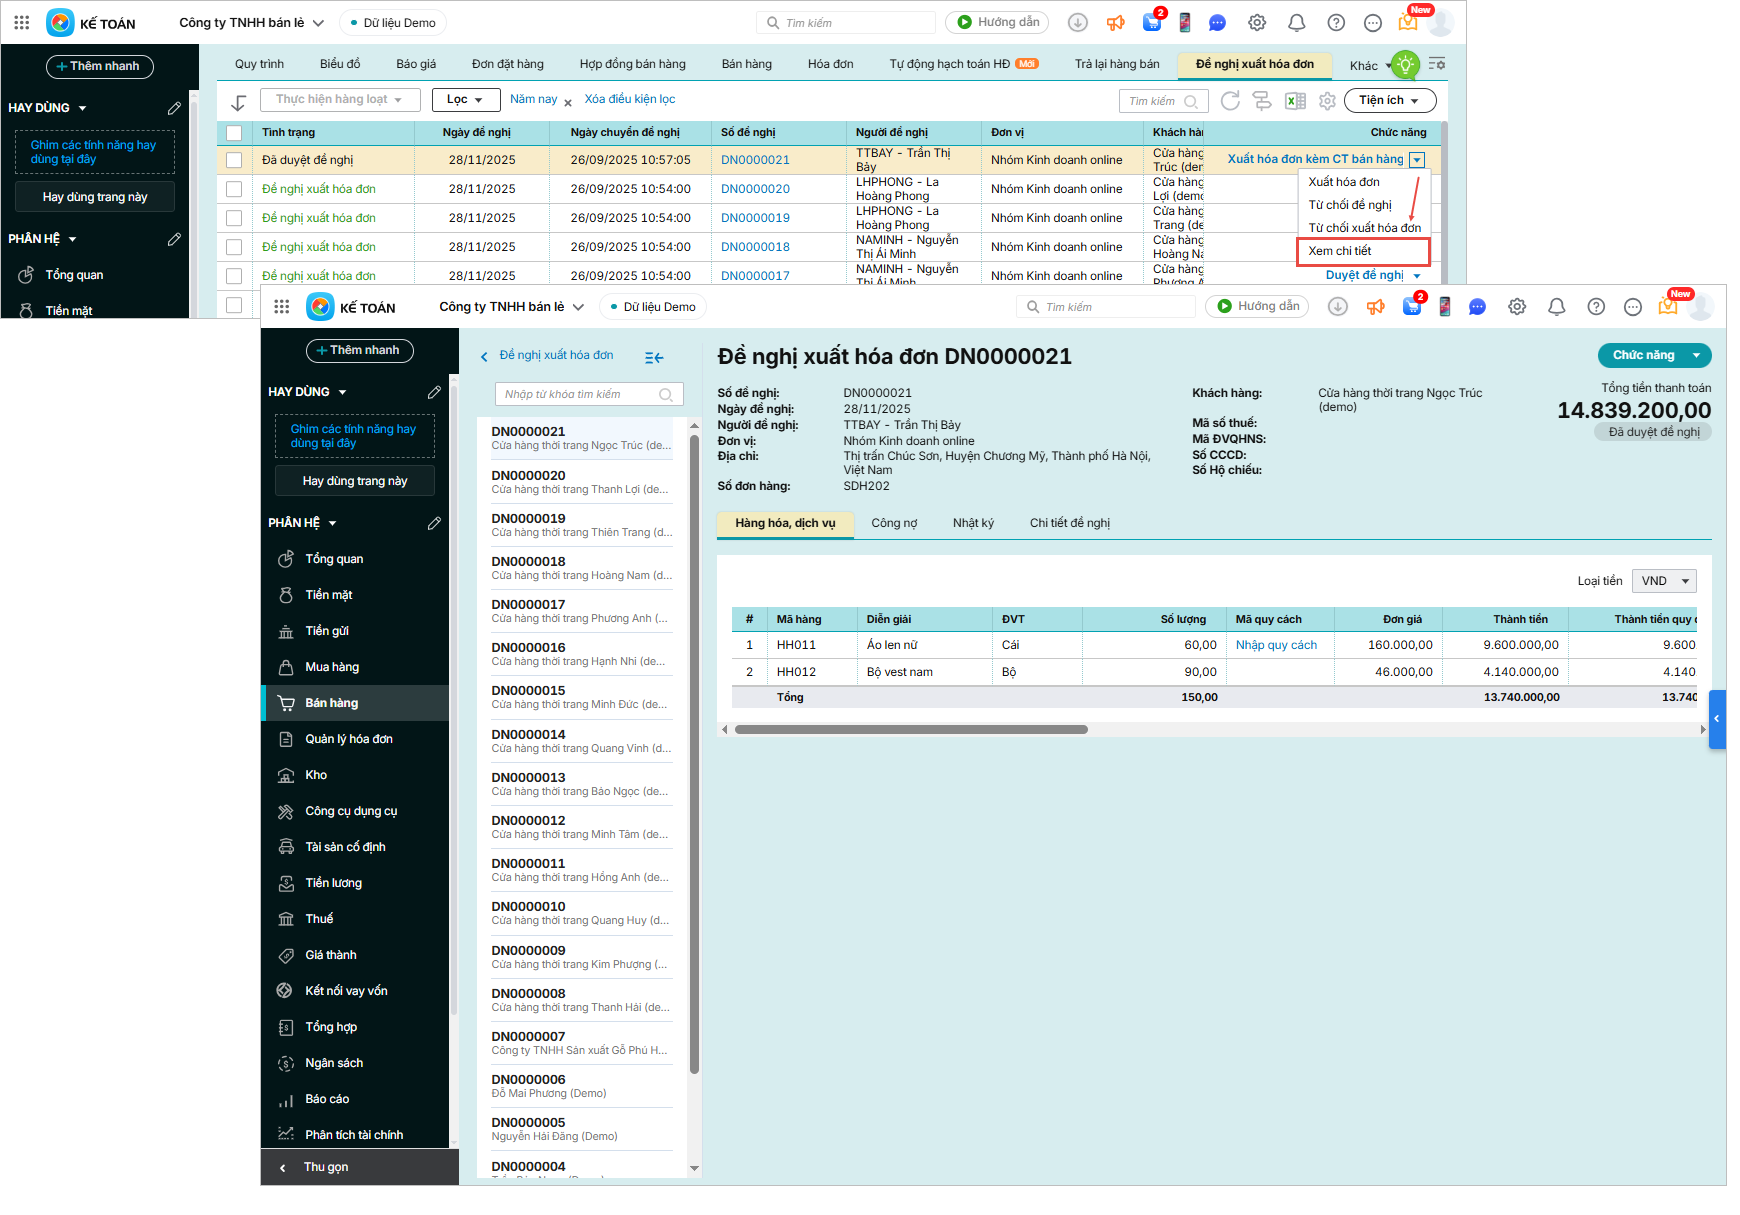The height and width of the screenshot is (1215, 1740).
Task: Click the refresh icon beside top search box
Action: [x=1230, y=101]
